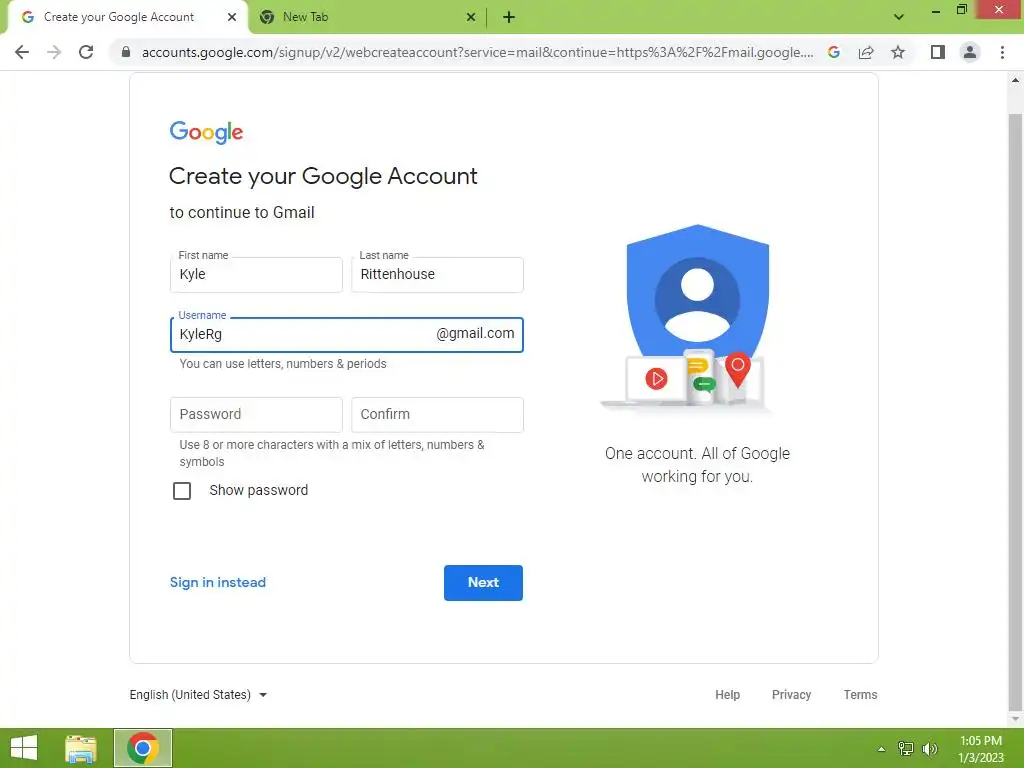This screenshot has width=1024, height=768.
Task: Open the Terms link
Action: (x=860, y=695)
